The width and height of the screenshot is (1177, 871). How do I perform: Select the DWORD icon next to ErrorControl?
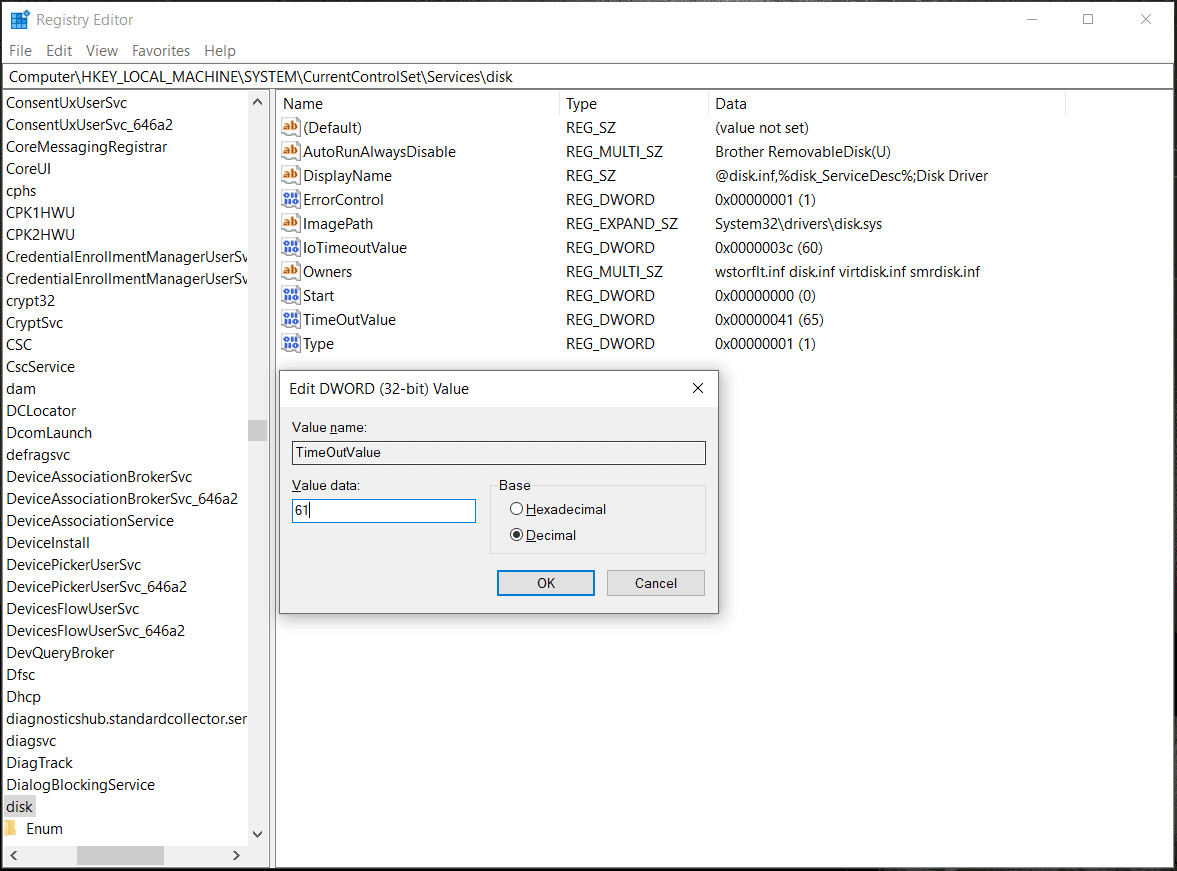288,199
